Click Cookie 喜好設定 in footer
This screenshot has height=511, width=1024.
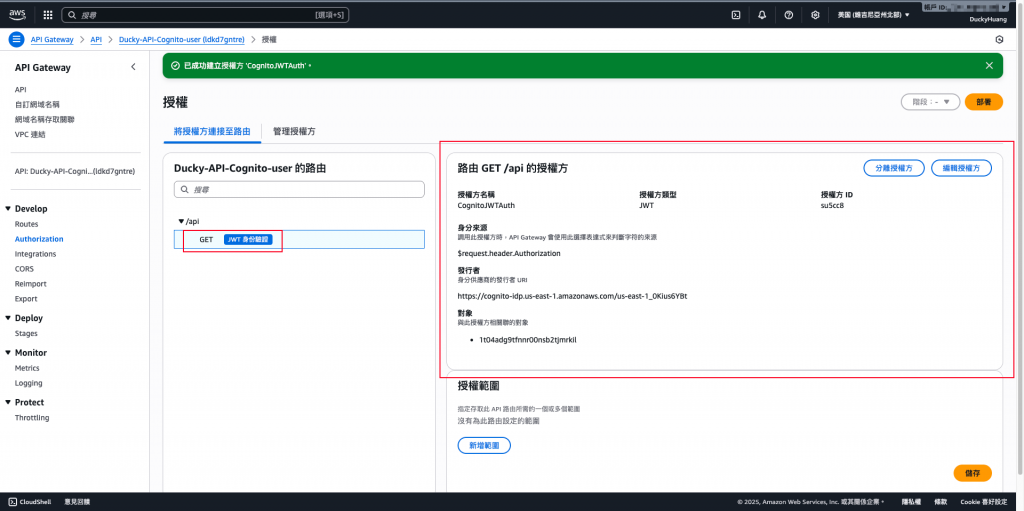tap(984, 502)
